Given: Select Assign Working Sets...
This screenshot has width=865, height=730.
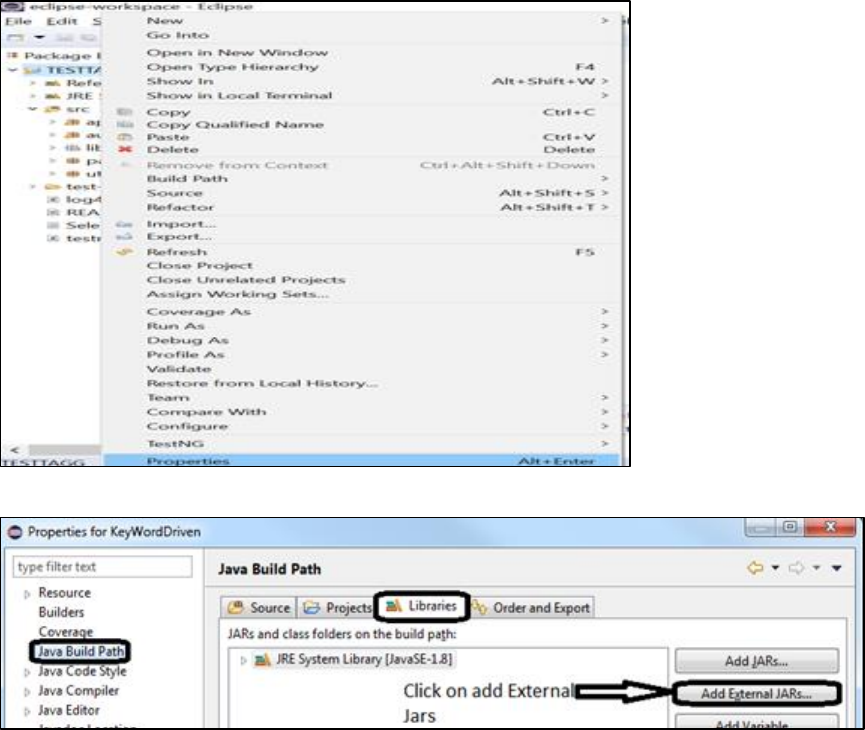Looking at the screenshot, I should [362, 295].
